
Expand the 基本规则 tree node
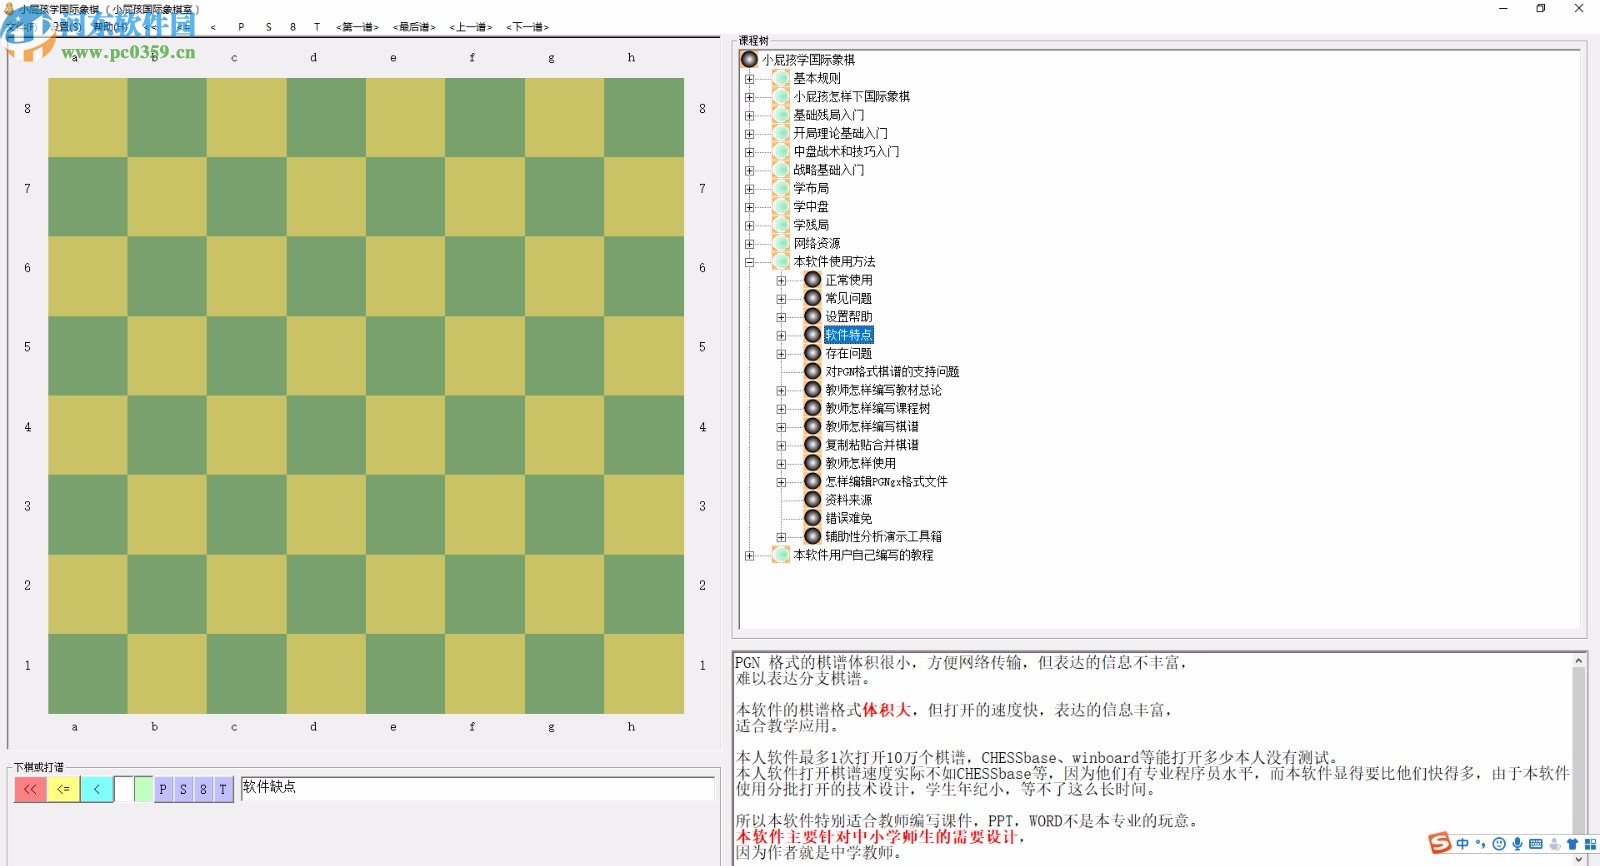749,78
